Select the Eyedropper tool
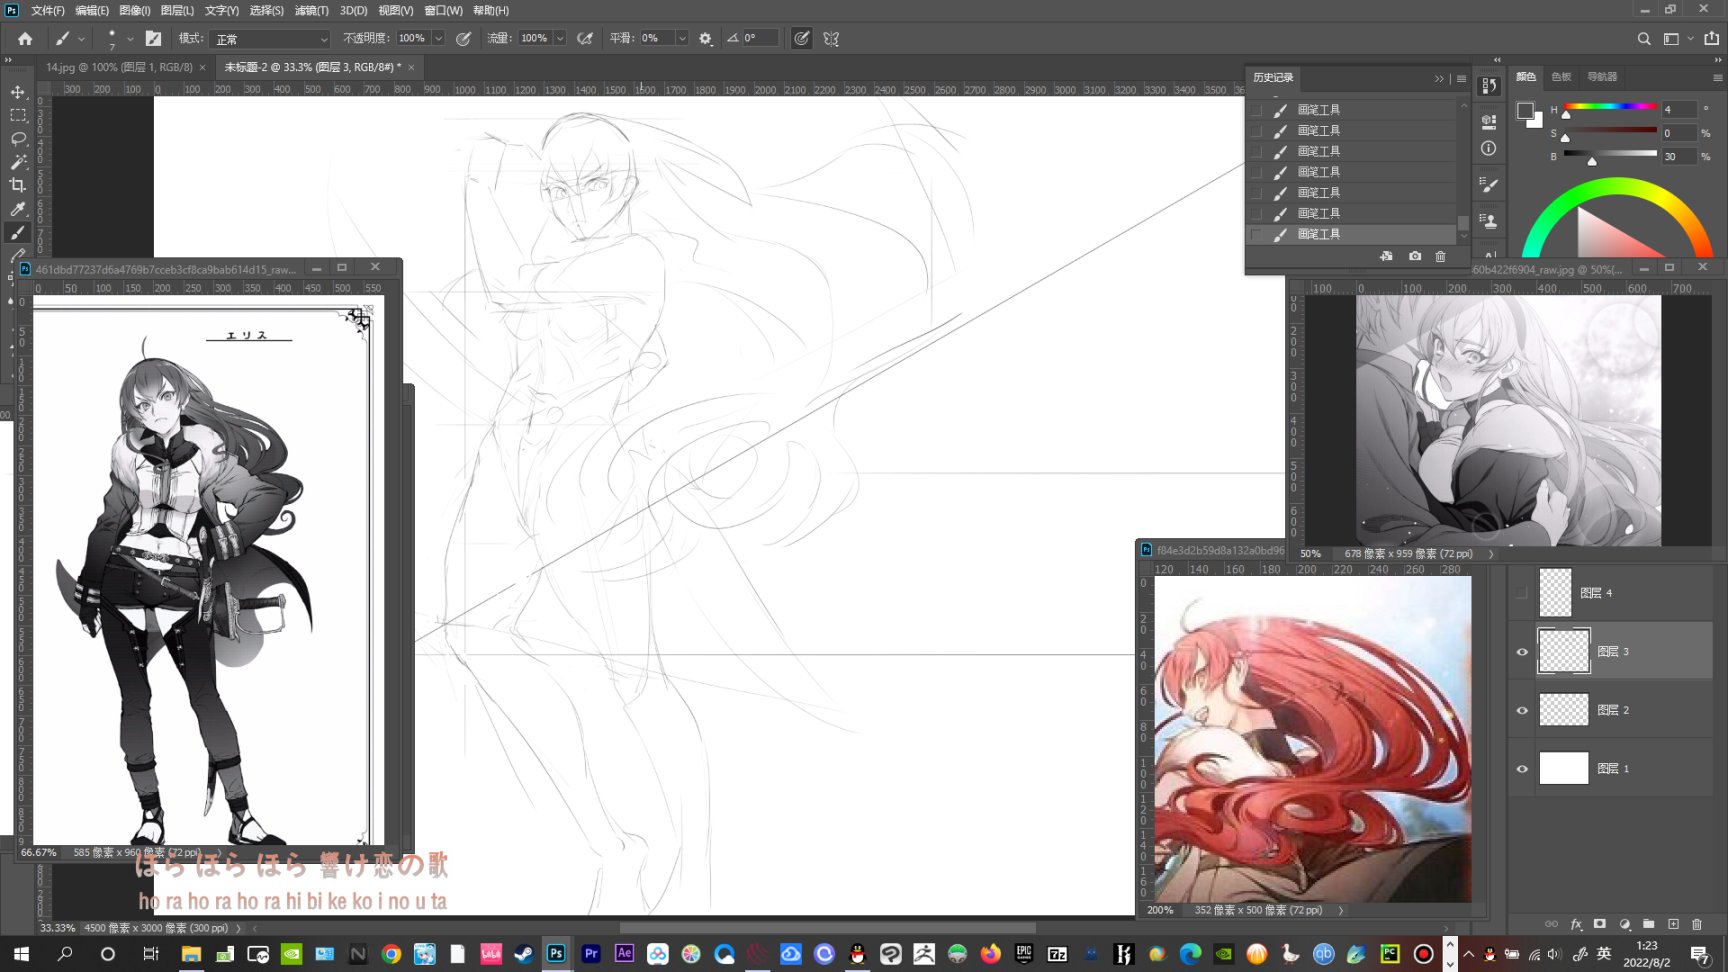Image resolution: width=1728 pixels, height=972 pixels. pyautogui.click(x=18, y=209)
